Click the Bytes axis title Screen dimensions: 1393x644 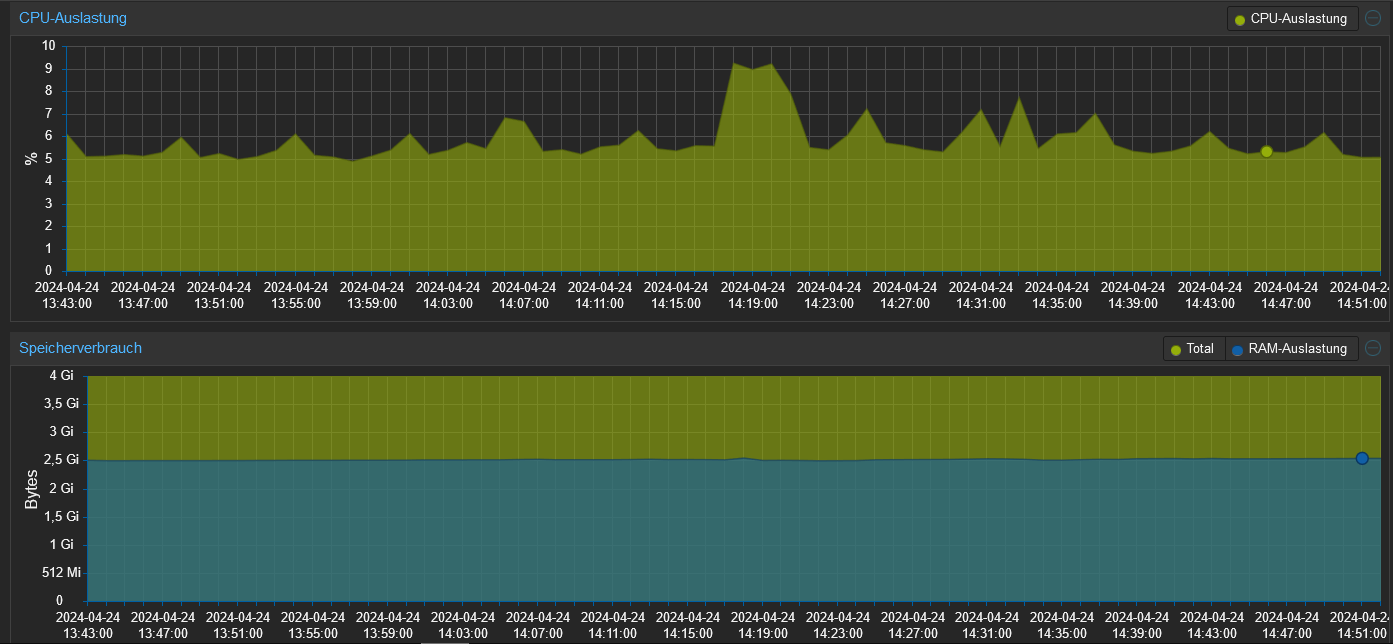(x=31, y=489)
